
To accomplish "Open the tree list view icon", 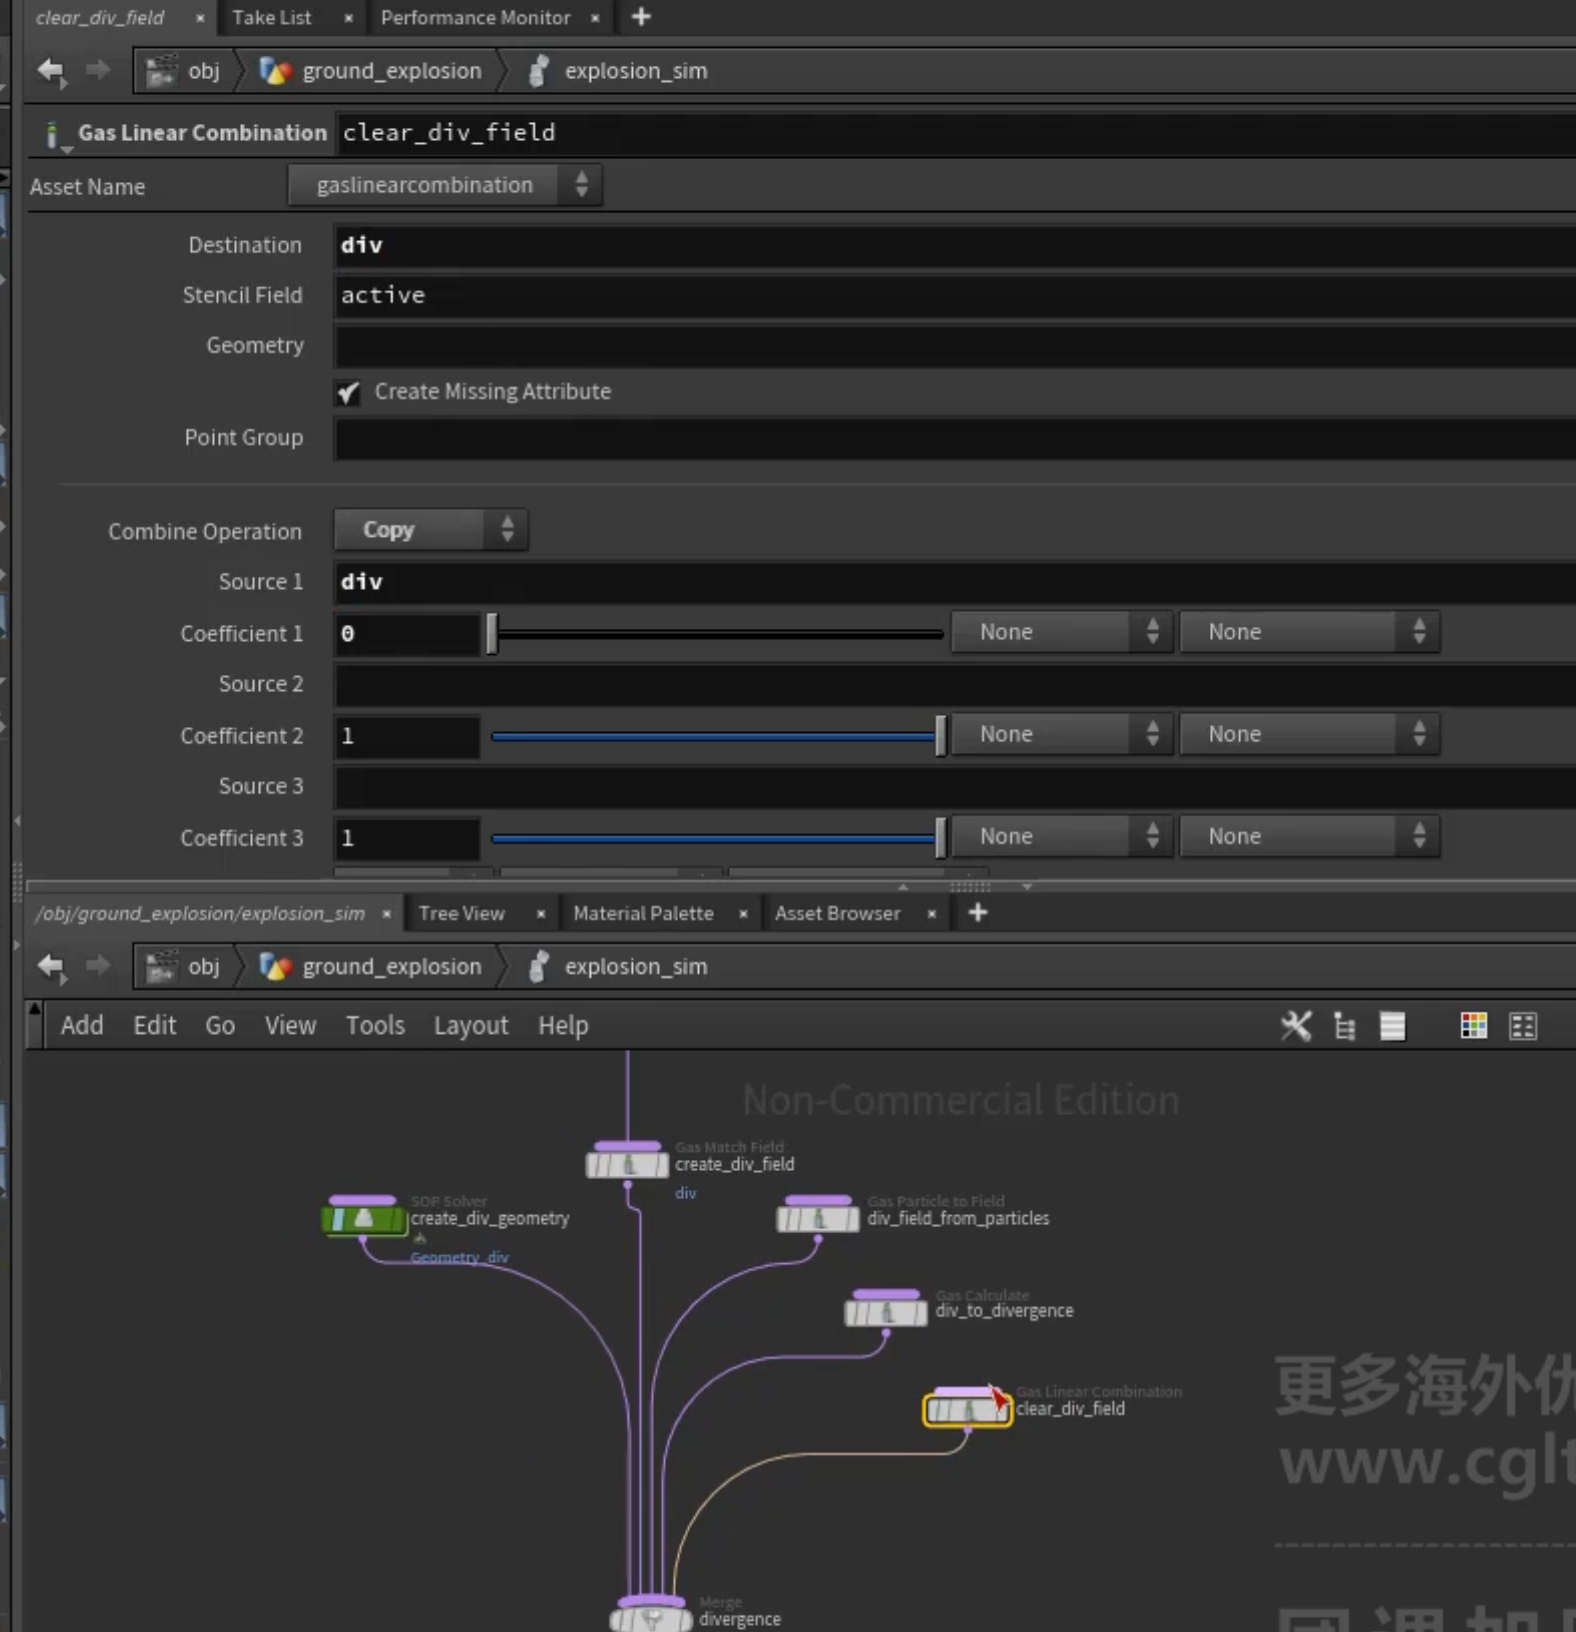I will [1345, 1026].
